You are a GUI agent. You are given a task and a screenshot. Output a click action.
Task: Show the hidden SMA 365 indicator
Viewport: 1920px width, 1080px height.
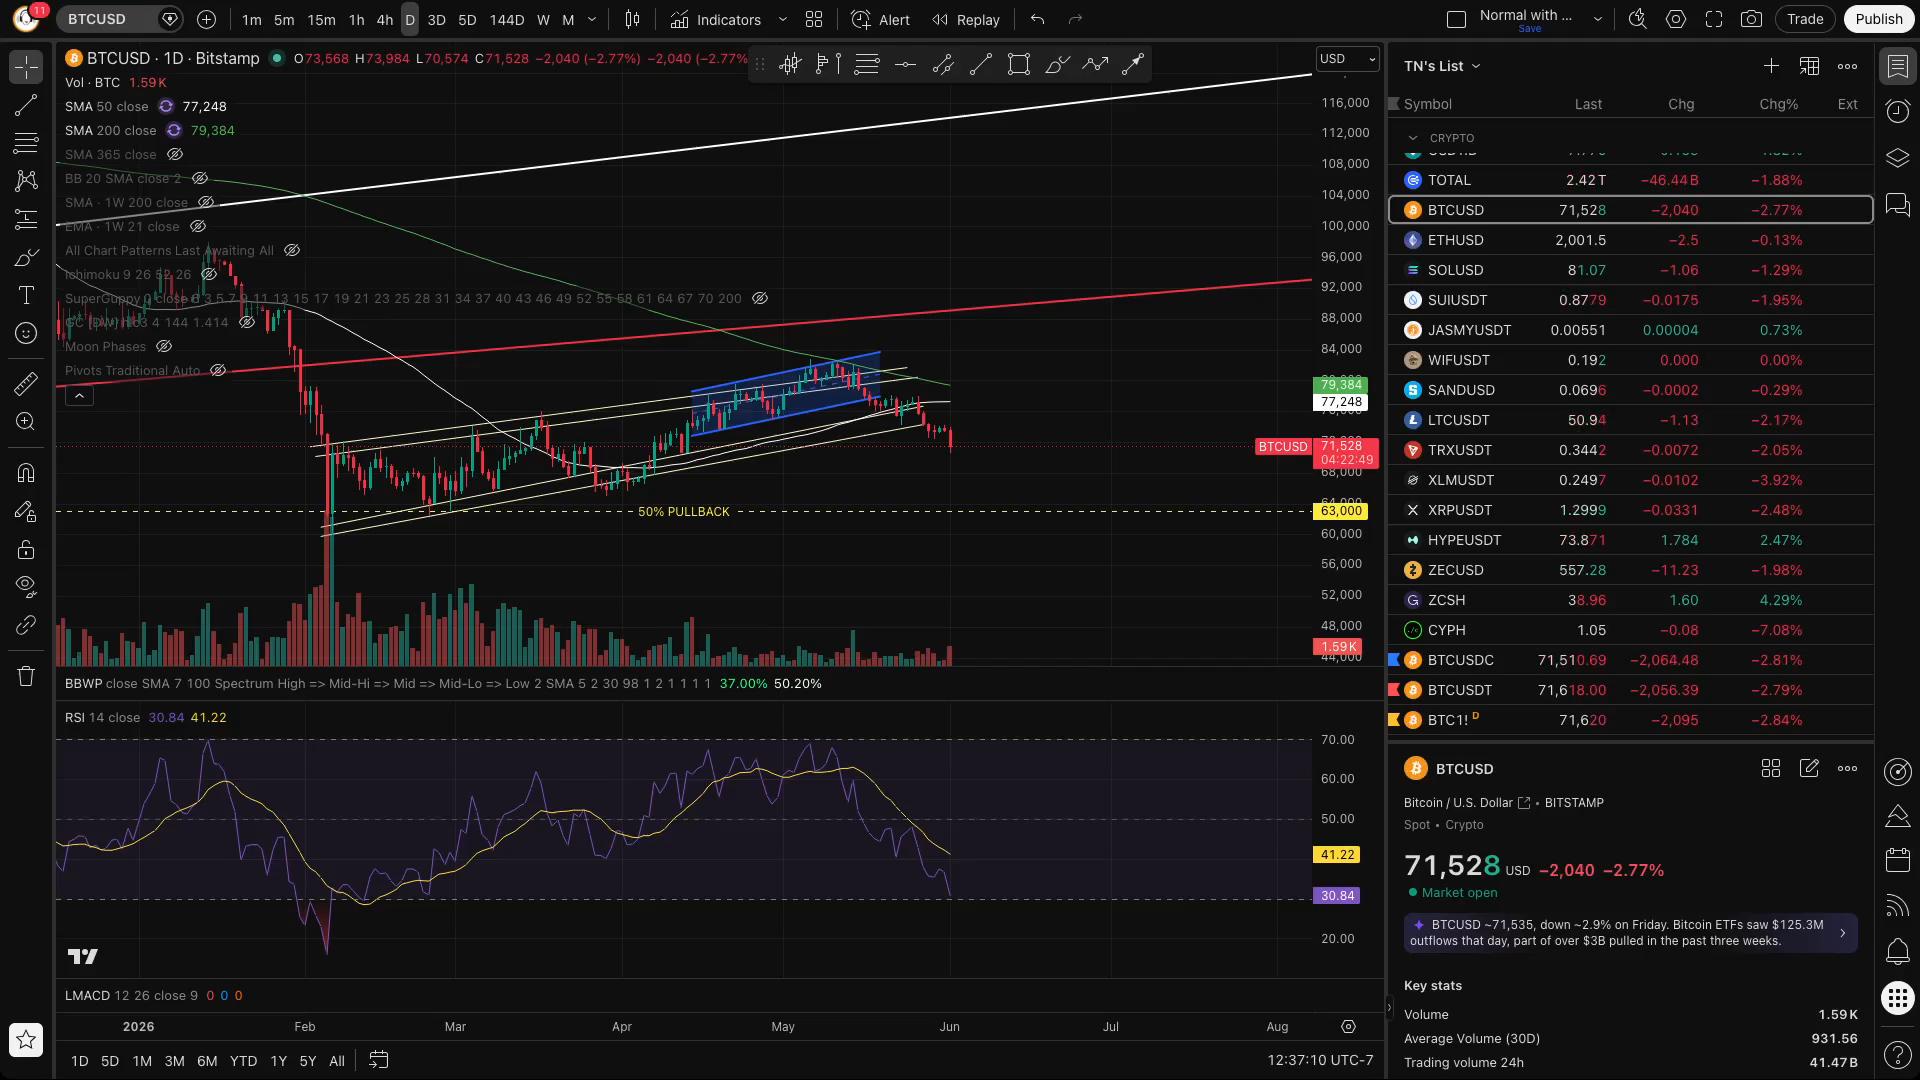(175, 154)
